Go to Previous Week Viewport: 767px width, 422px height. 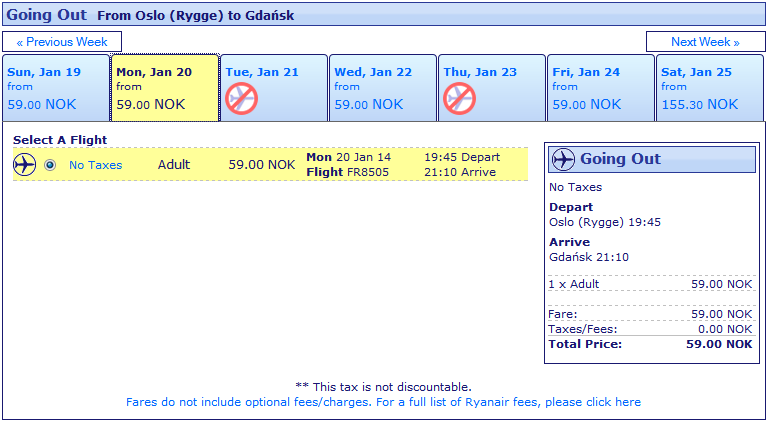(62, 42)
